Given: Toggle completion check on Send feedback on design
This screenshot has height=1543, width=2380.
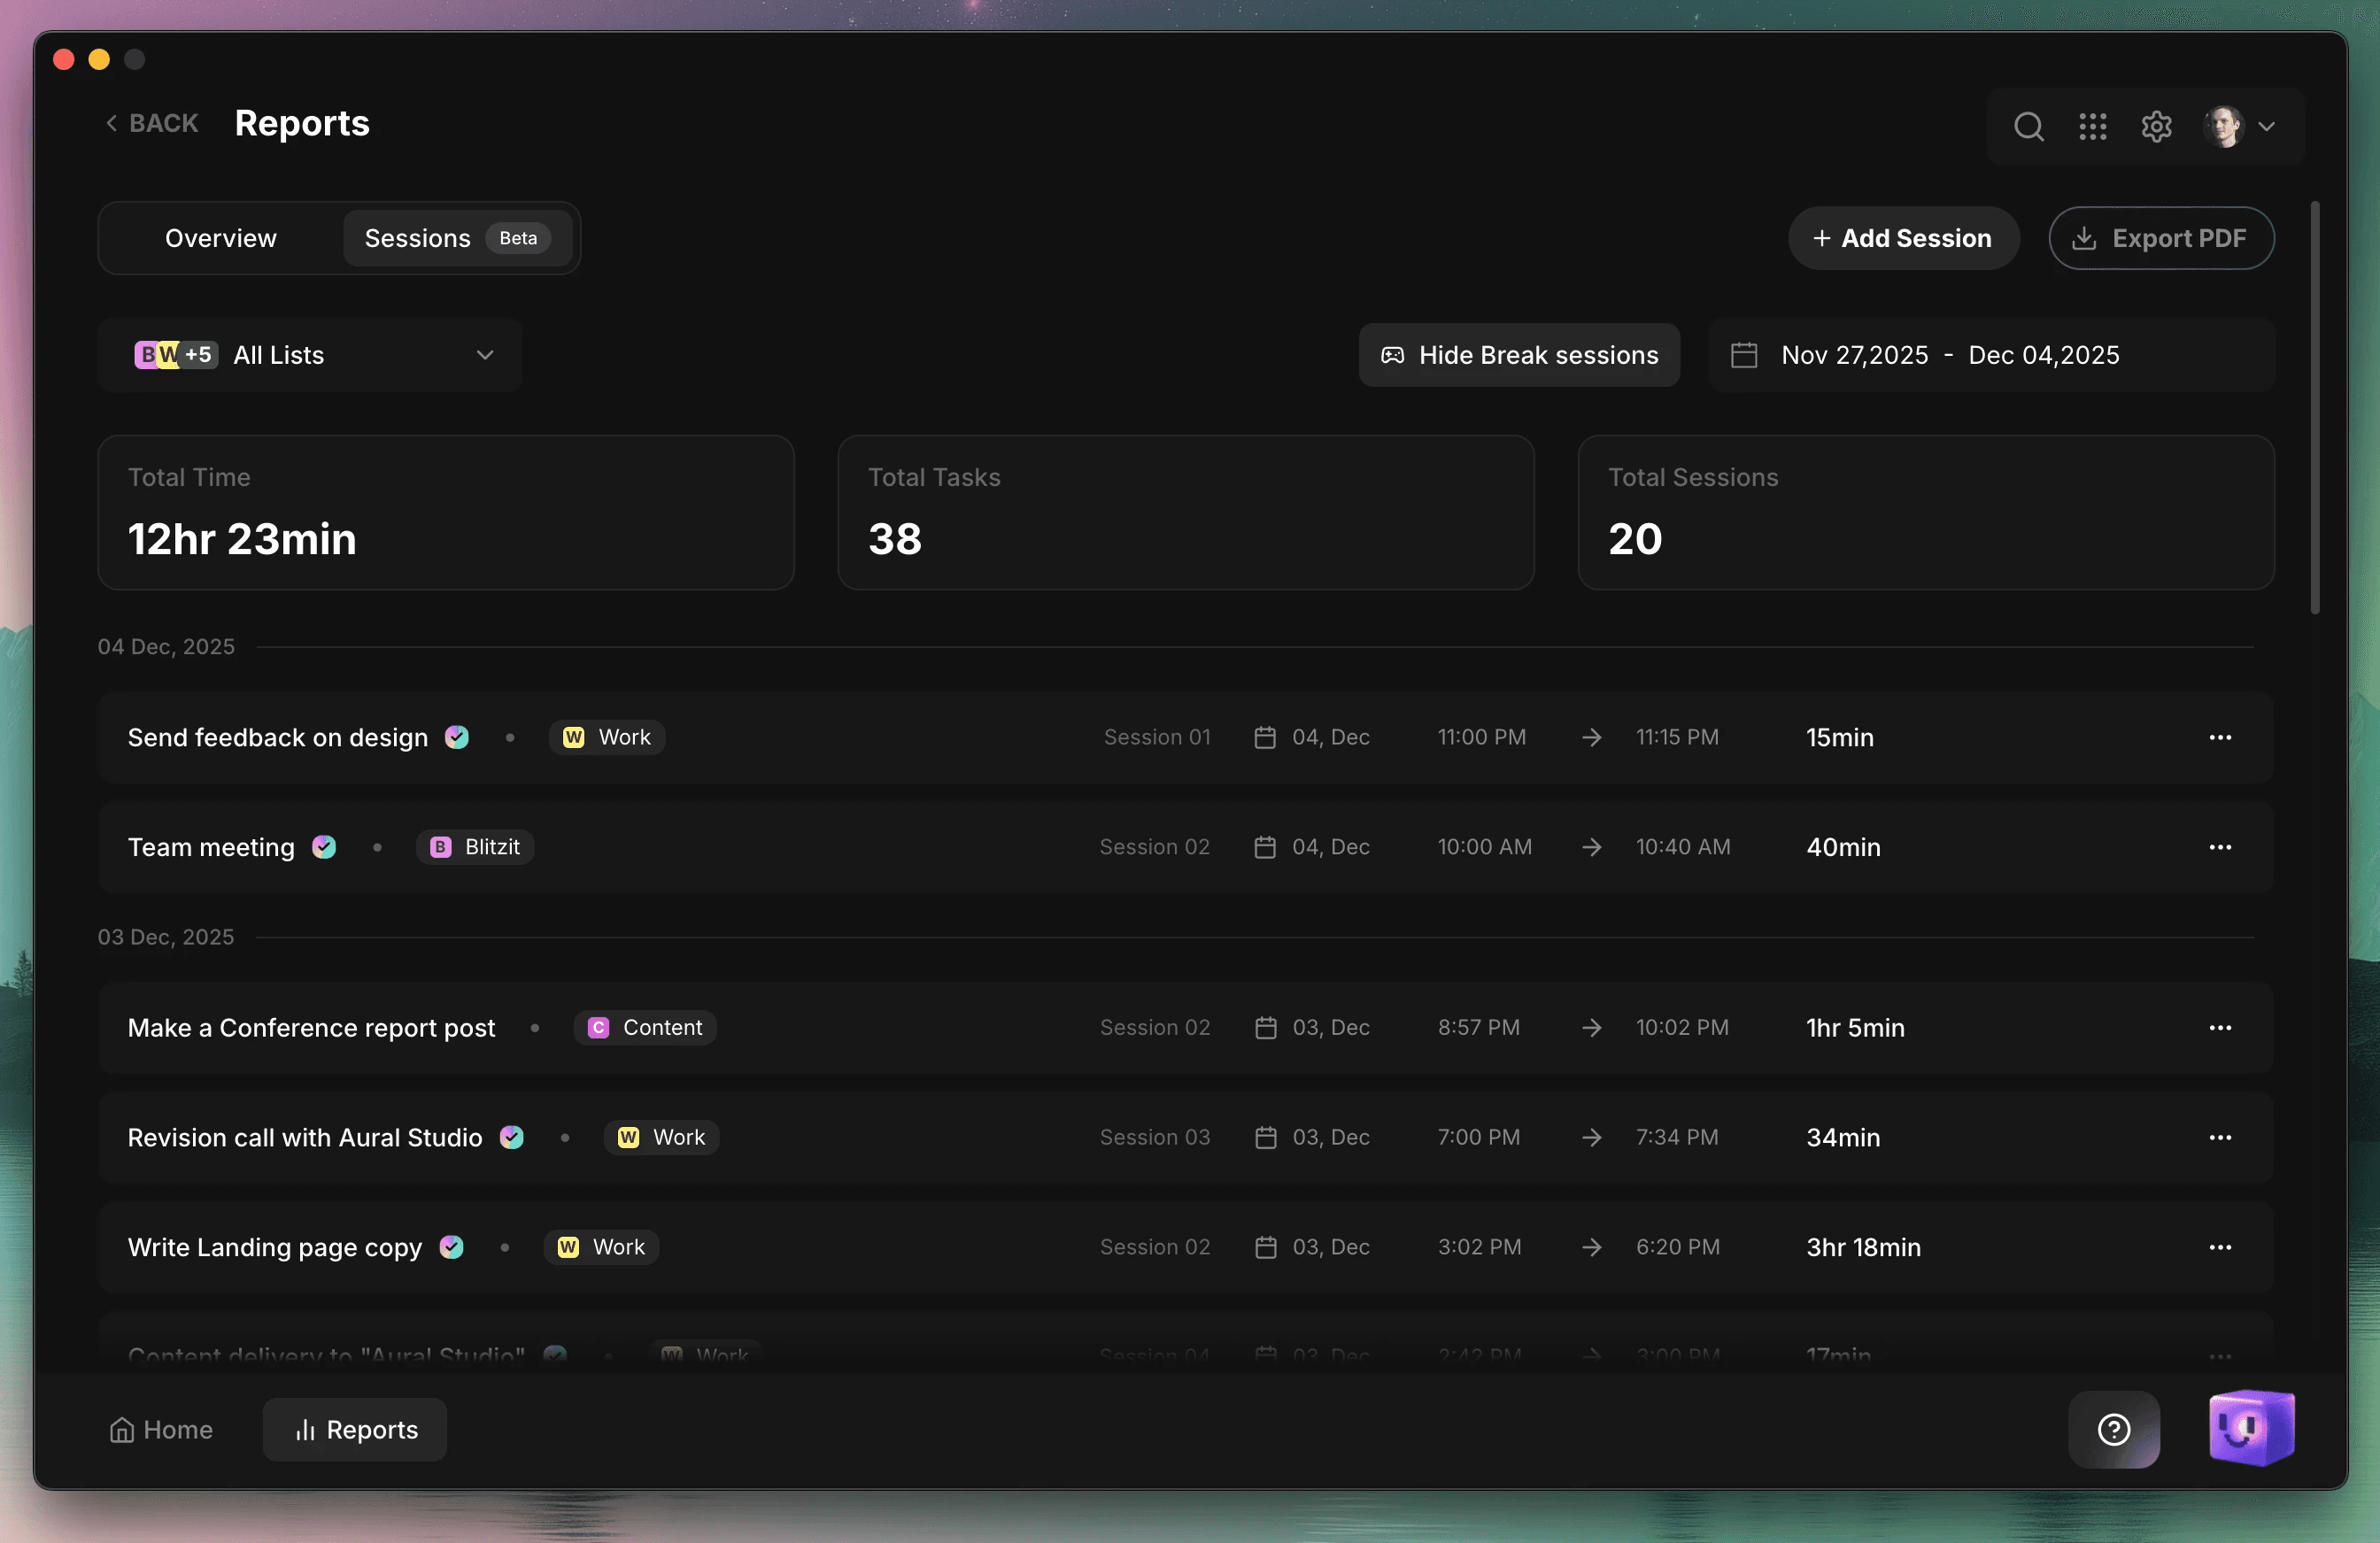Looking at the screenshot, I should pos(457,737).
